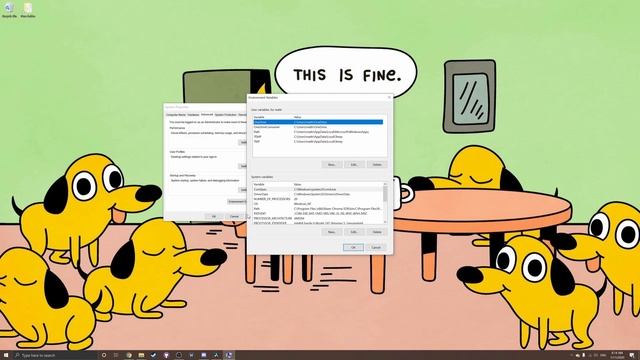
Task: Open the Recycle Bin desktop icon
Action: (x=9, y=10)
